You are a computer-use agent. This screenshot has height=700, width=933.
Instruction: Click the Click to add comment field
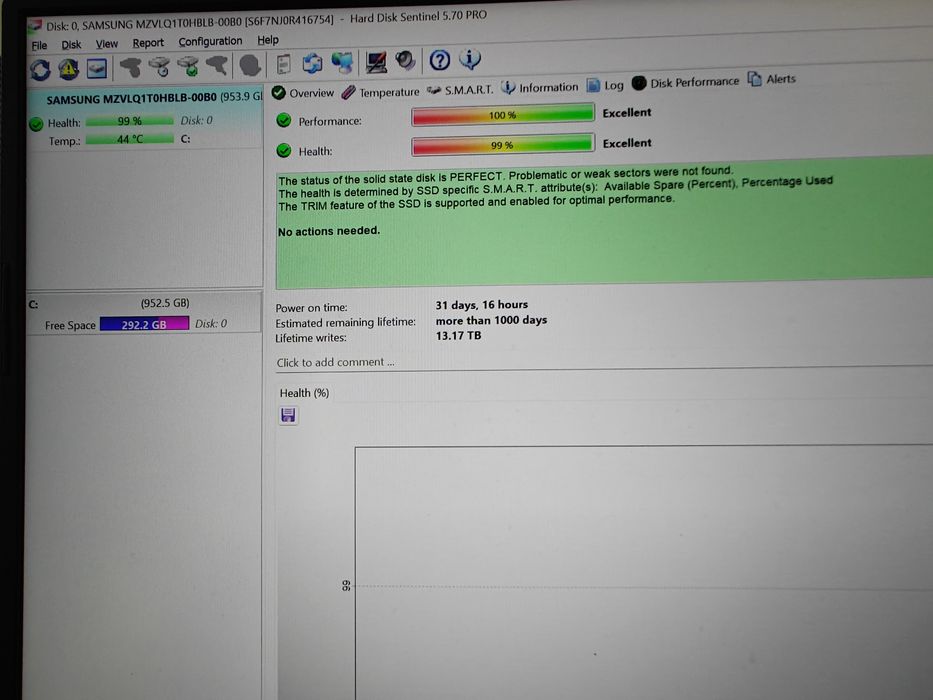[335, 362]
